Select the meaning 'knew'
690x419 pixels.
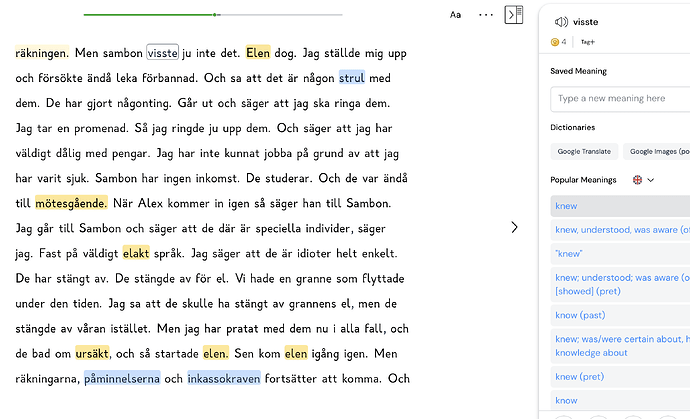620,206
